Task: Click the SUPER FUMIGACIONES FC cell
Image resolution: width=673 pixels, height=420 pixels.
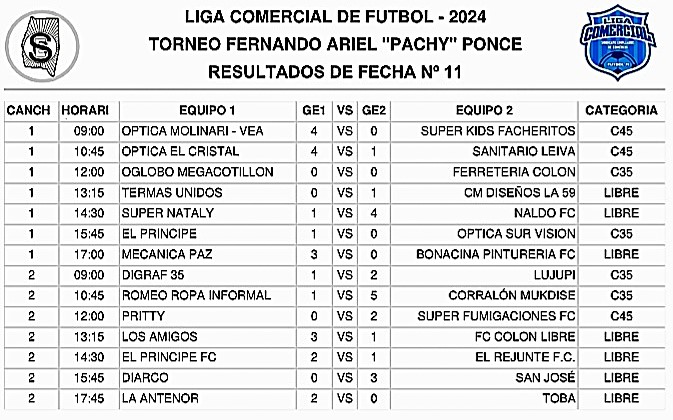Action: pyautogui.click(x=484, y=316)
